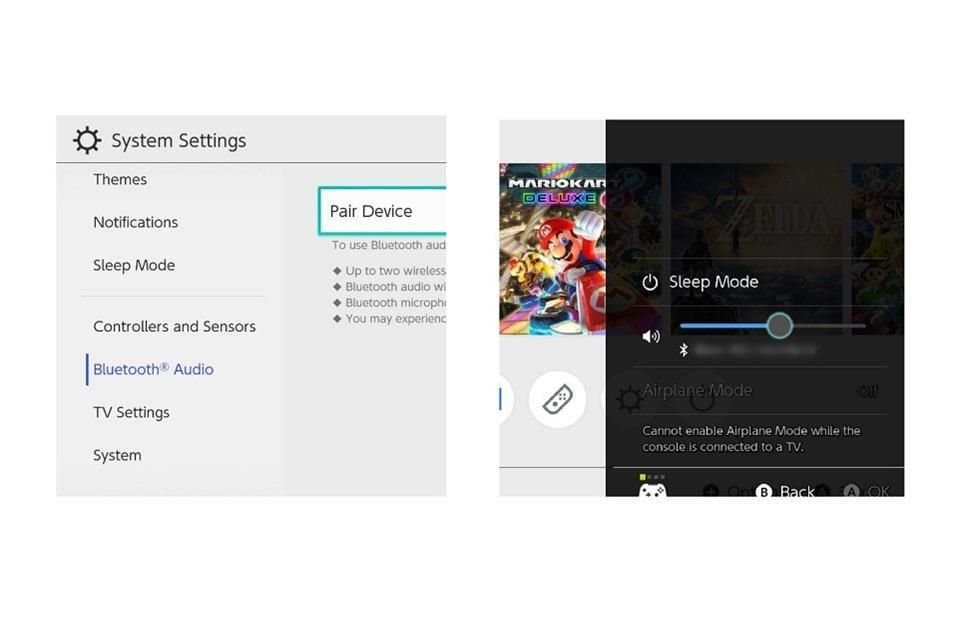The image size is (960, 640).
Task: Click the 'Cannot enable Airplane Mode' message
Action: point(751,439)
